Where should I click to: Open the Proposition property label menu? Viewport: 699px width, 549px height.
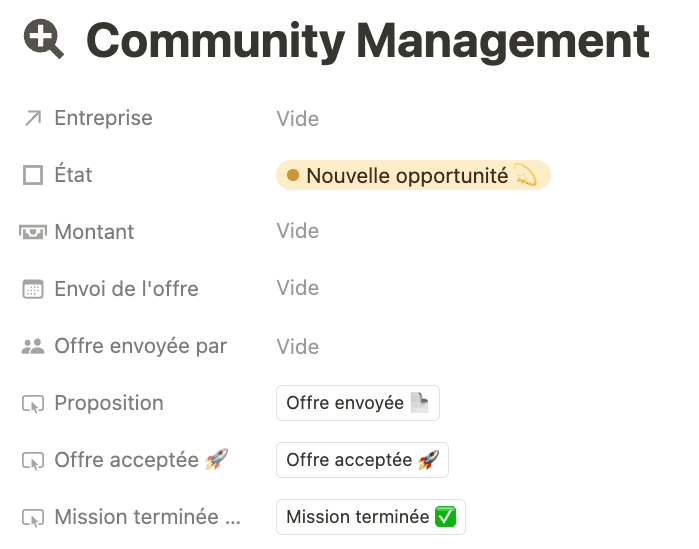[x=109, y=403]
